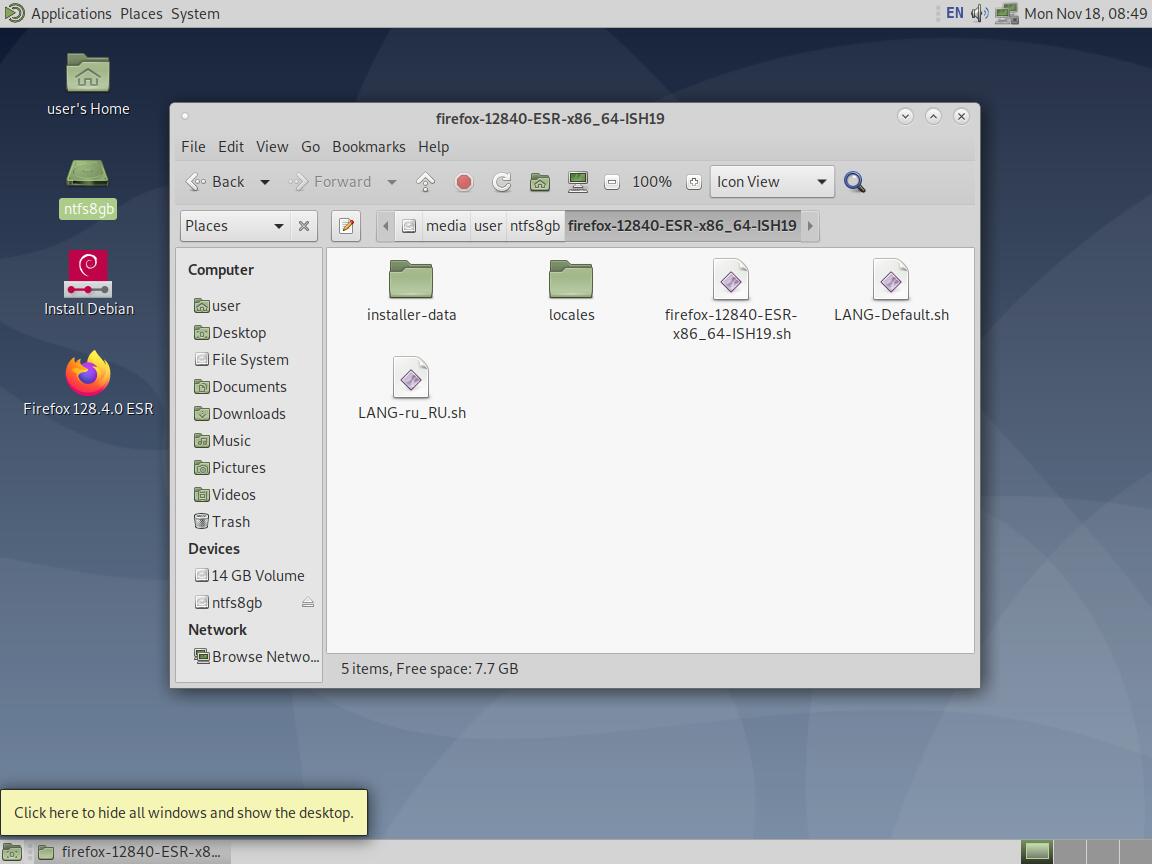1152x864 pixels.
Task: Open Applications menu in top panel
Action: (x=71, y=13)
